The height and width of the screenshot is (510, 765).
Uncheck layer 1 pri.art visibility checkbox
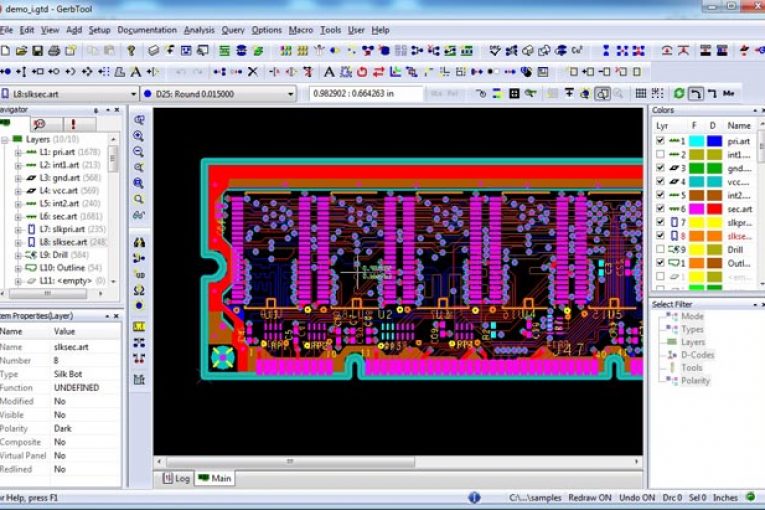click(660, 141)
